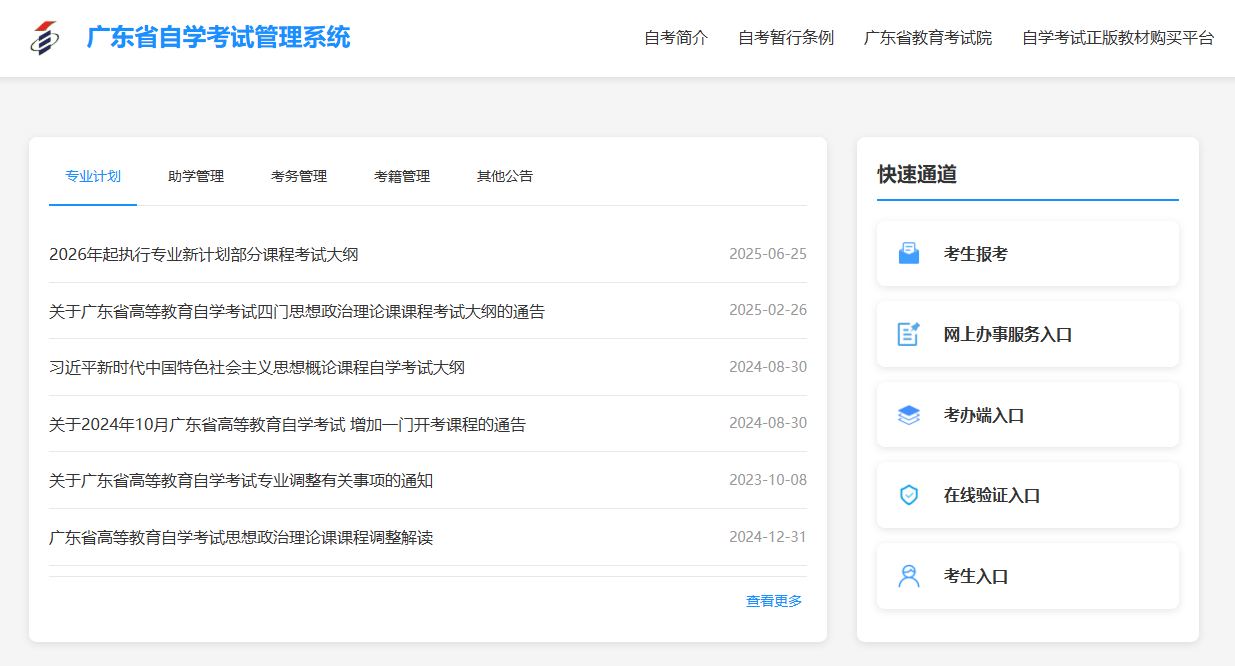The image size is (1235, 666).
Task: Click the 考办端入口 layers icon
Action: tap(908, 415)
